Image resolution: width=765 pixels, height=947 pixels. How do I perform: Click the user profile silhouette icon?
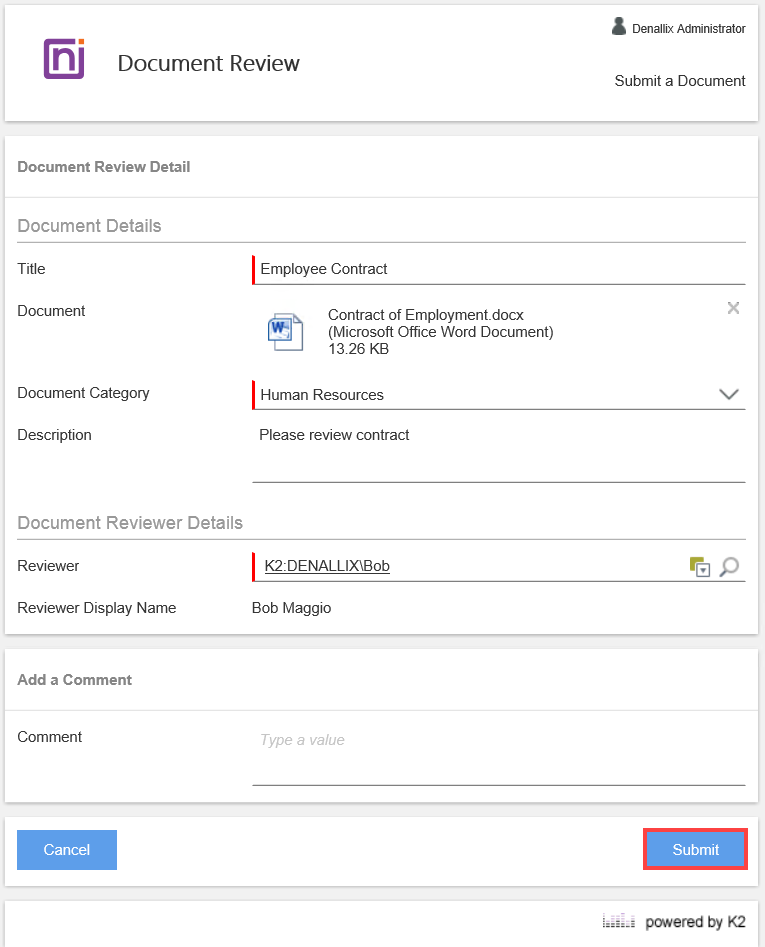tap(619, 27)
